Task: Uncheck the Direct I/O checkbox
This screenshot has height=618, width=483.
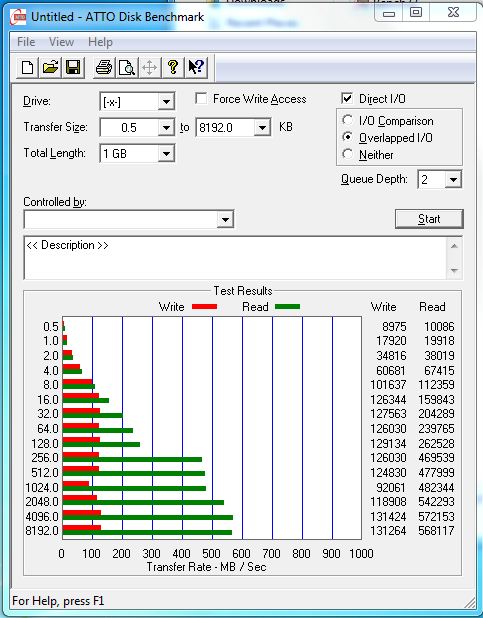Action: pyautogui.click(x=347, y=99)
